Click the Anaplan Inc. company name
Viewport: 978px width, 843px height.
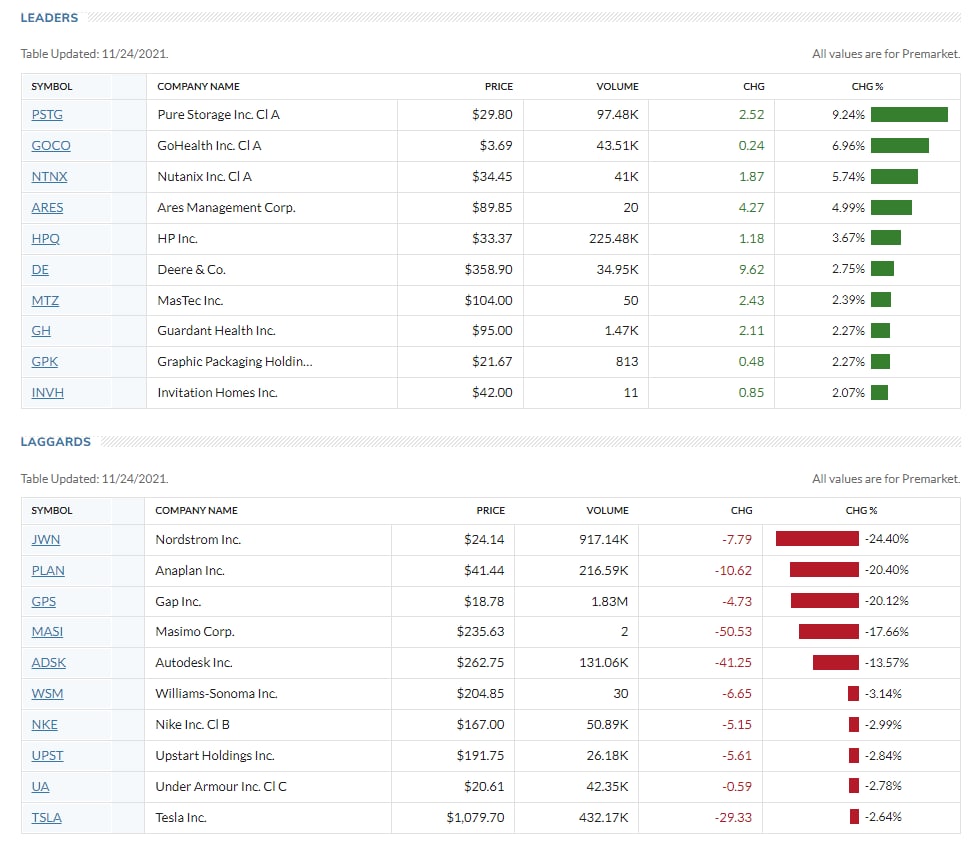click(190, 571)
